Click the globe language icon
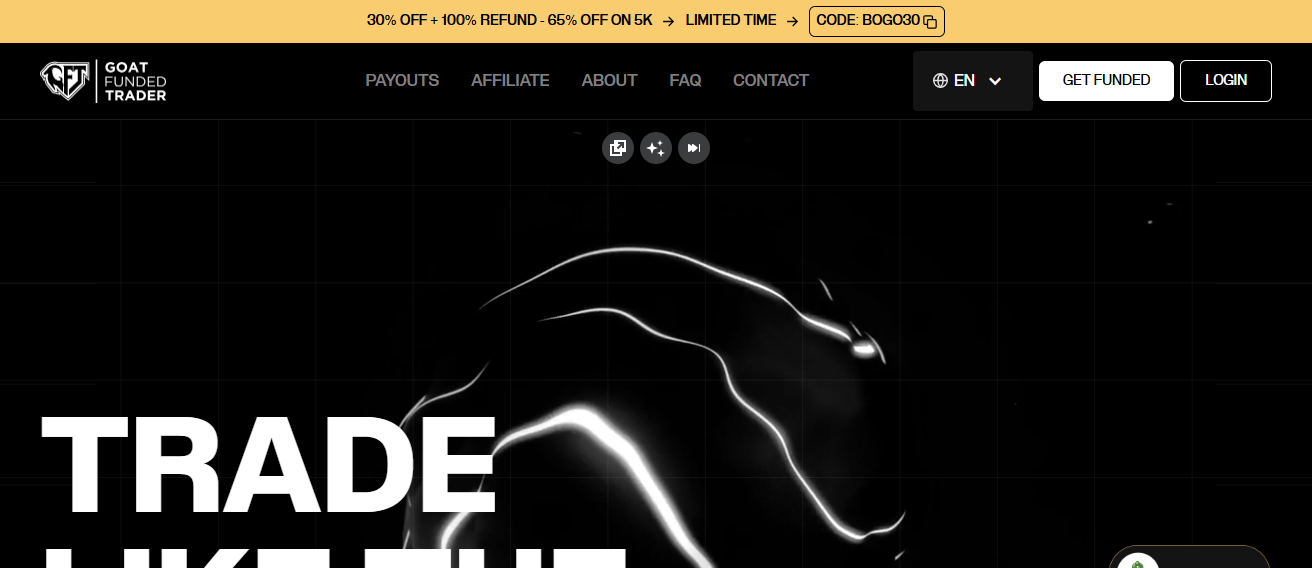 (940, 81)
